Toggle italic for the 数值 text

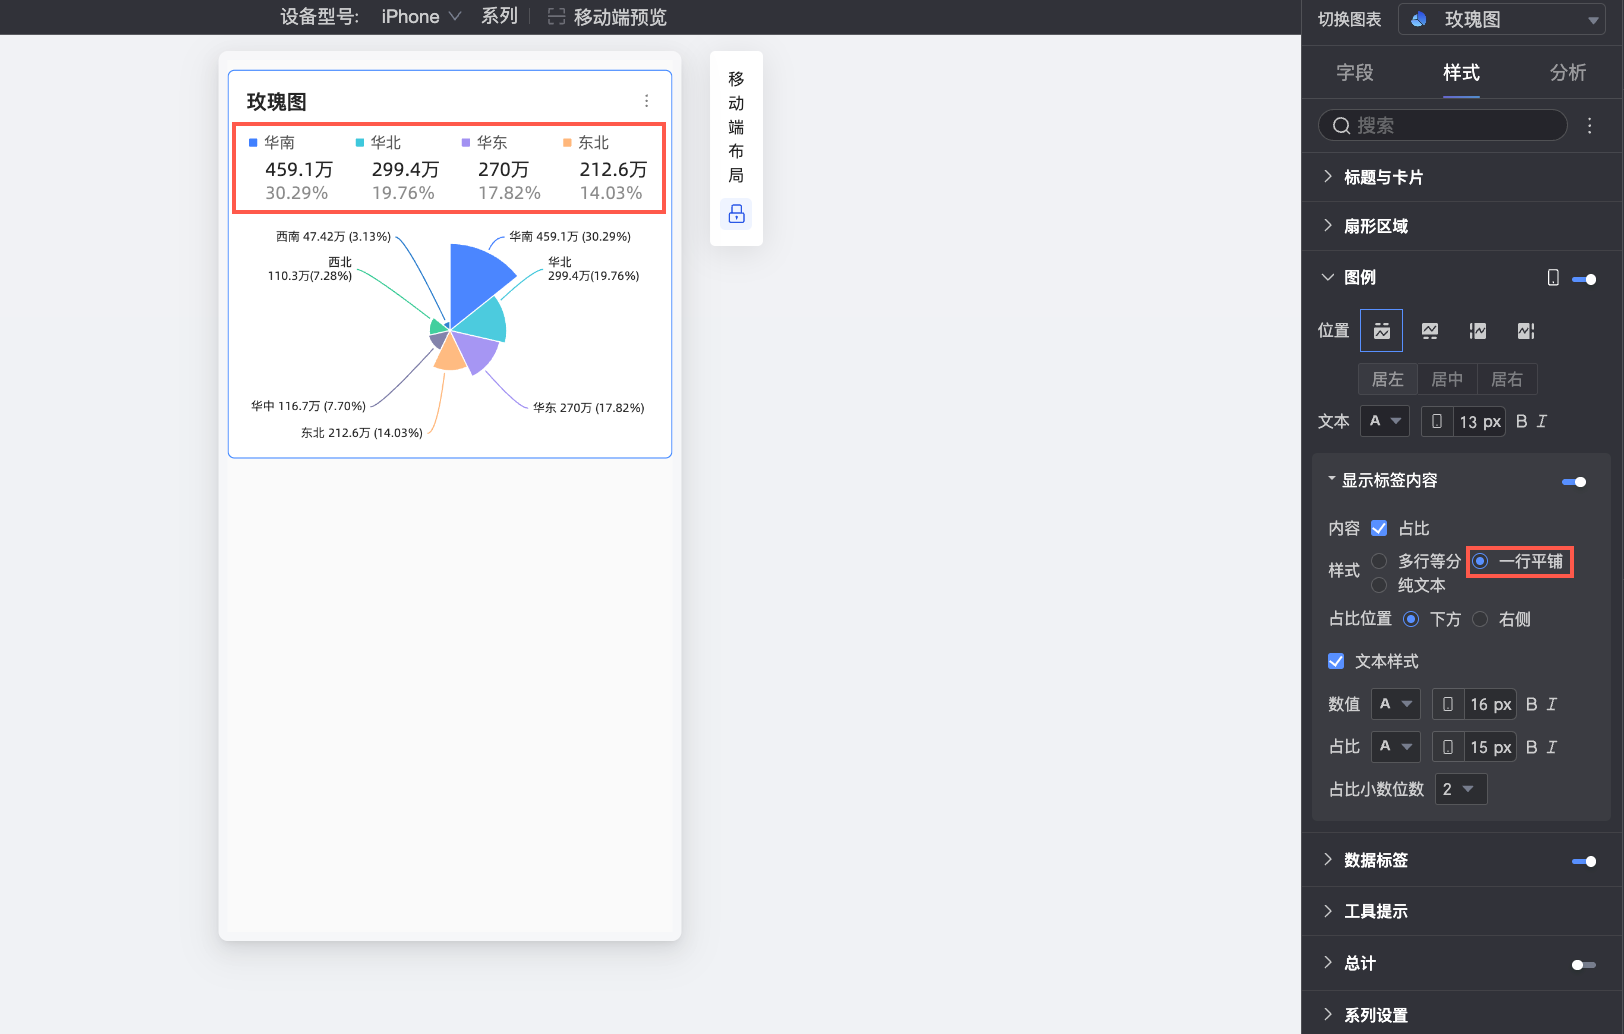(x=1551, y=704)
